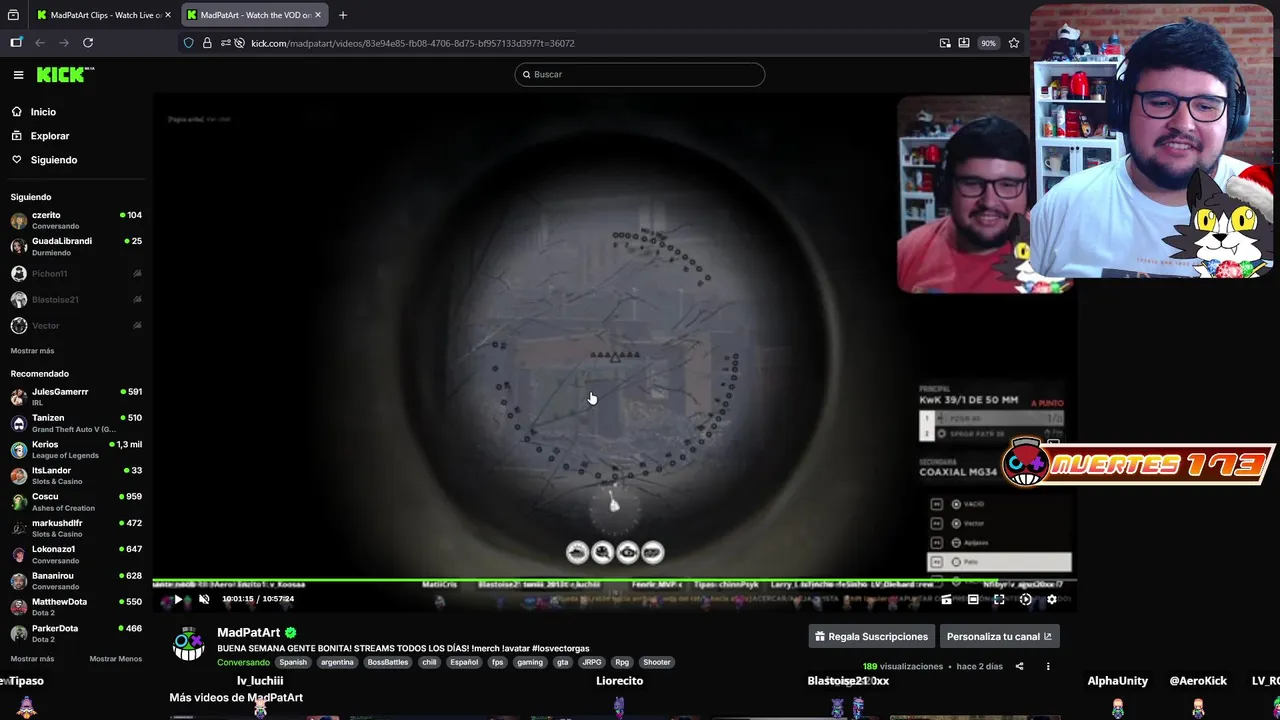
Task: Open Vector's channel in sidebar
Action: coord(76,325)
